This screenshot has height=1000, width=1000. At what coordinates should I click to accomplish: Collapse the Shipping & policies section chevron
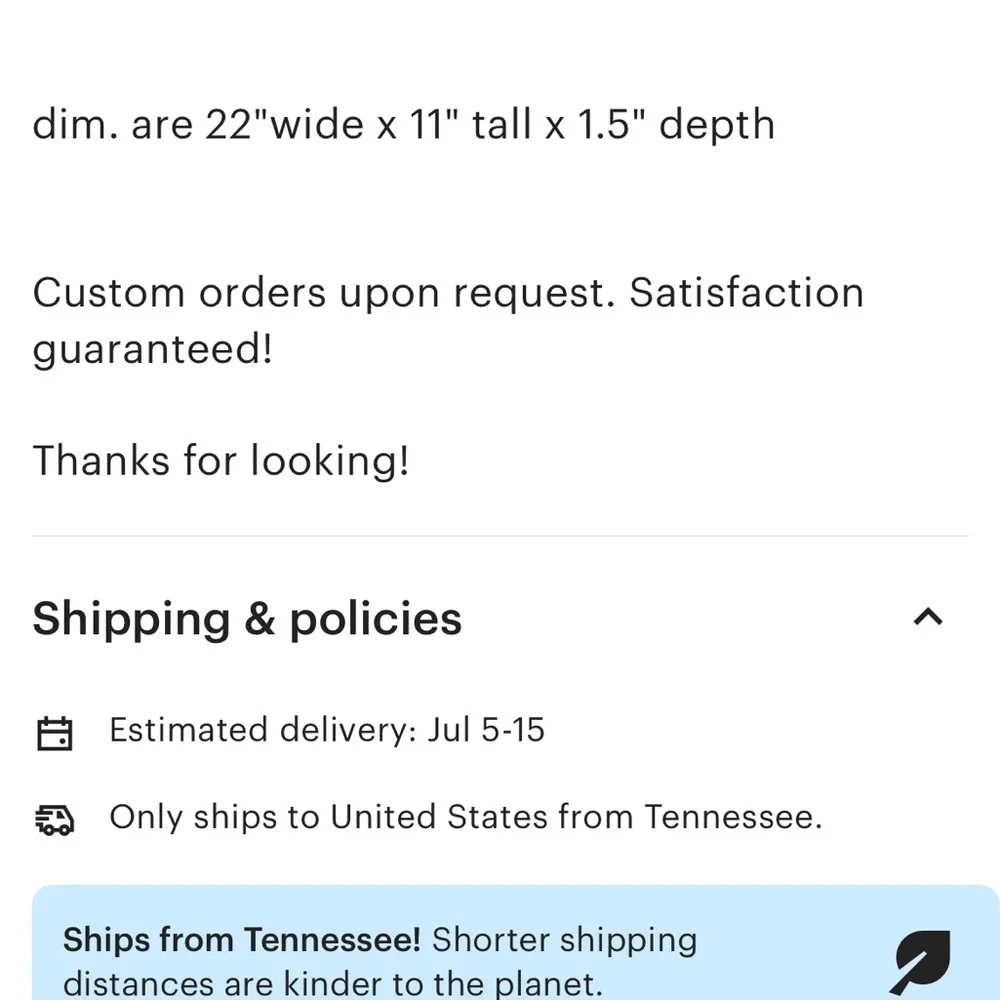click(928, 617)
